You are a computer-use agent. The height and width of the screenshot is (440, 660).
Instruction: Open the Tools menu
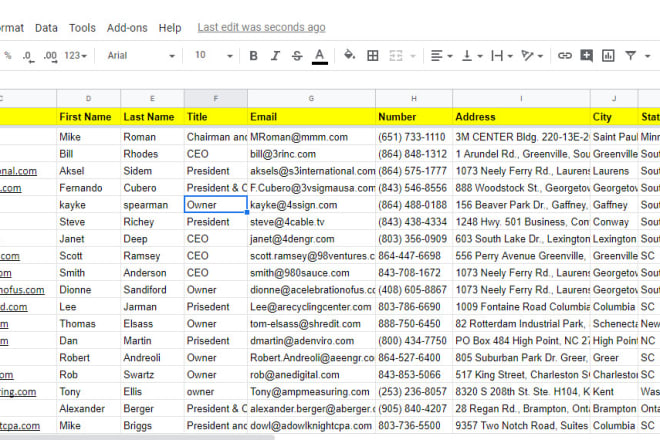82,28
